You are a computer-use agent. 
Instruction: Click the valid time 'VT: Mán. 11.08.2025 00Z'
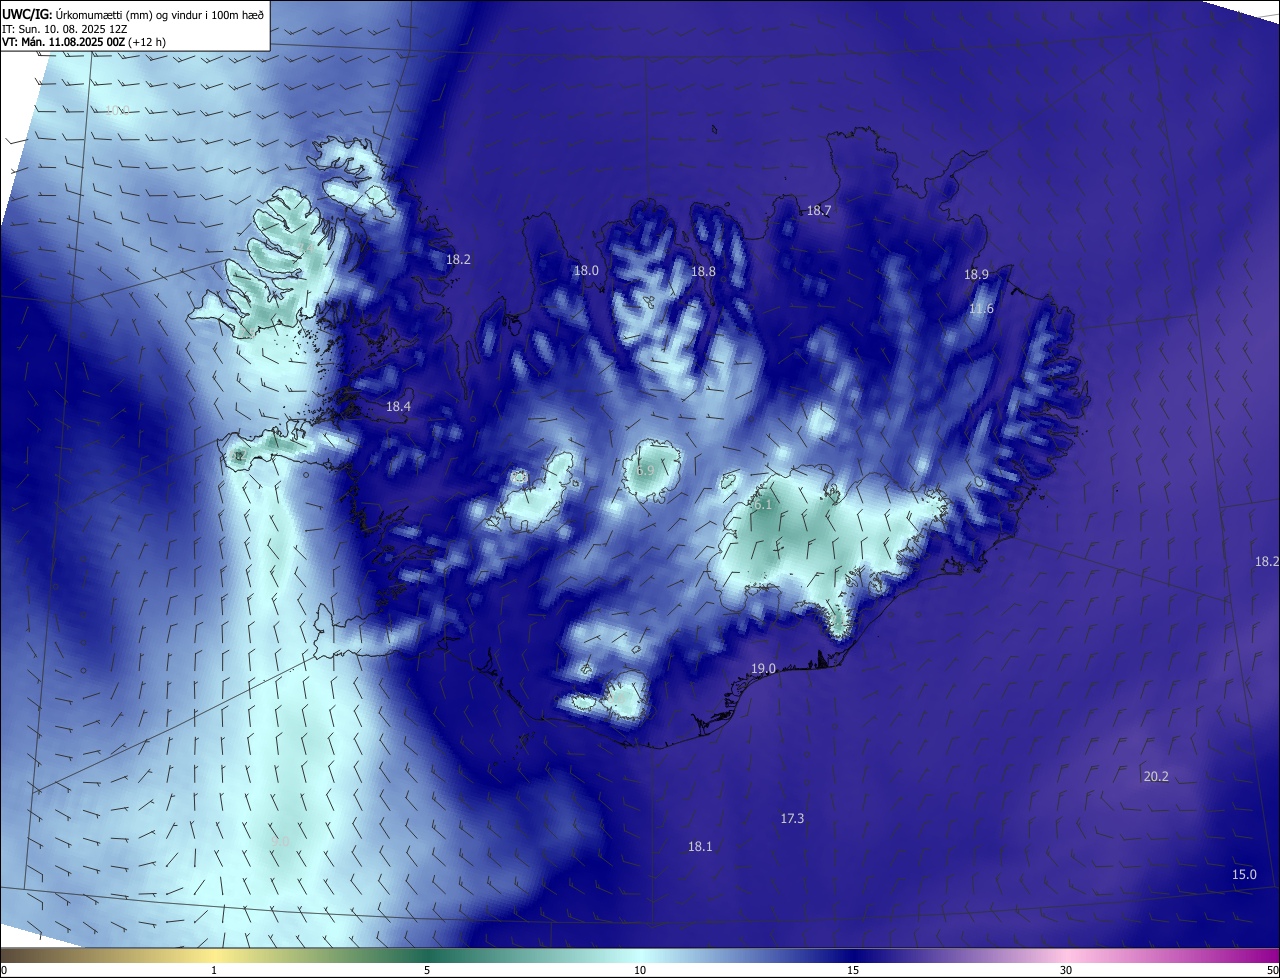pyautogui.click(x=64, y=42)
